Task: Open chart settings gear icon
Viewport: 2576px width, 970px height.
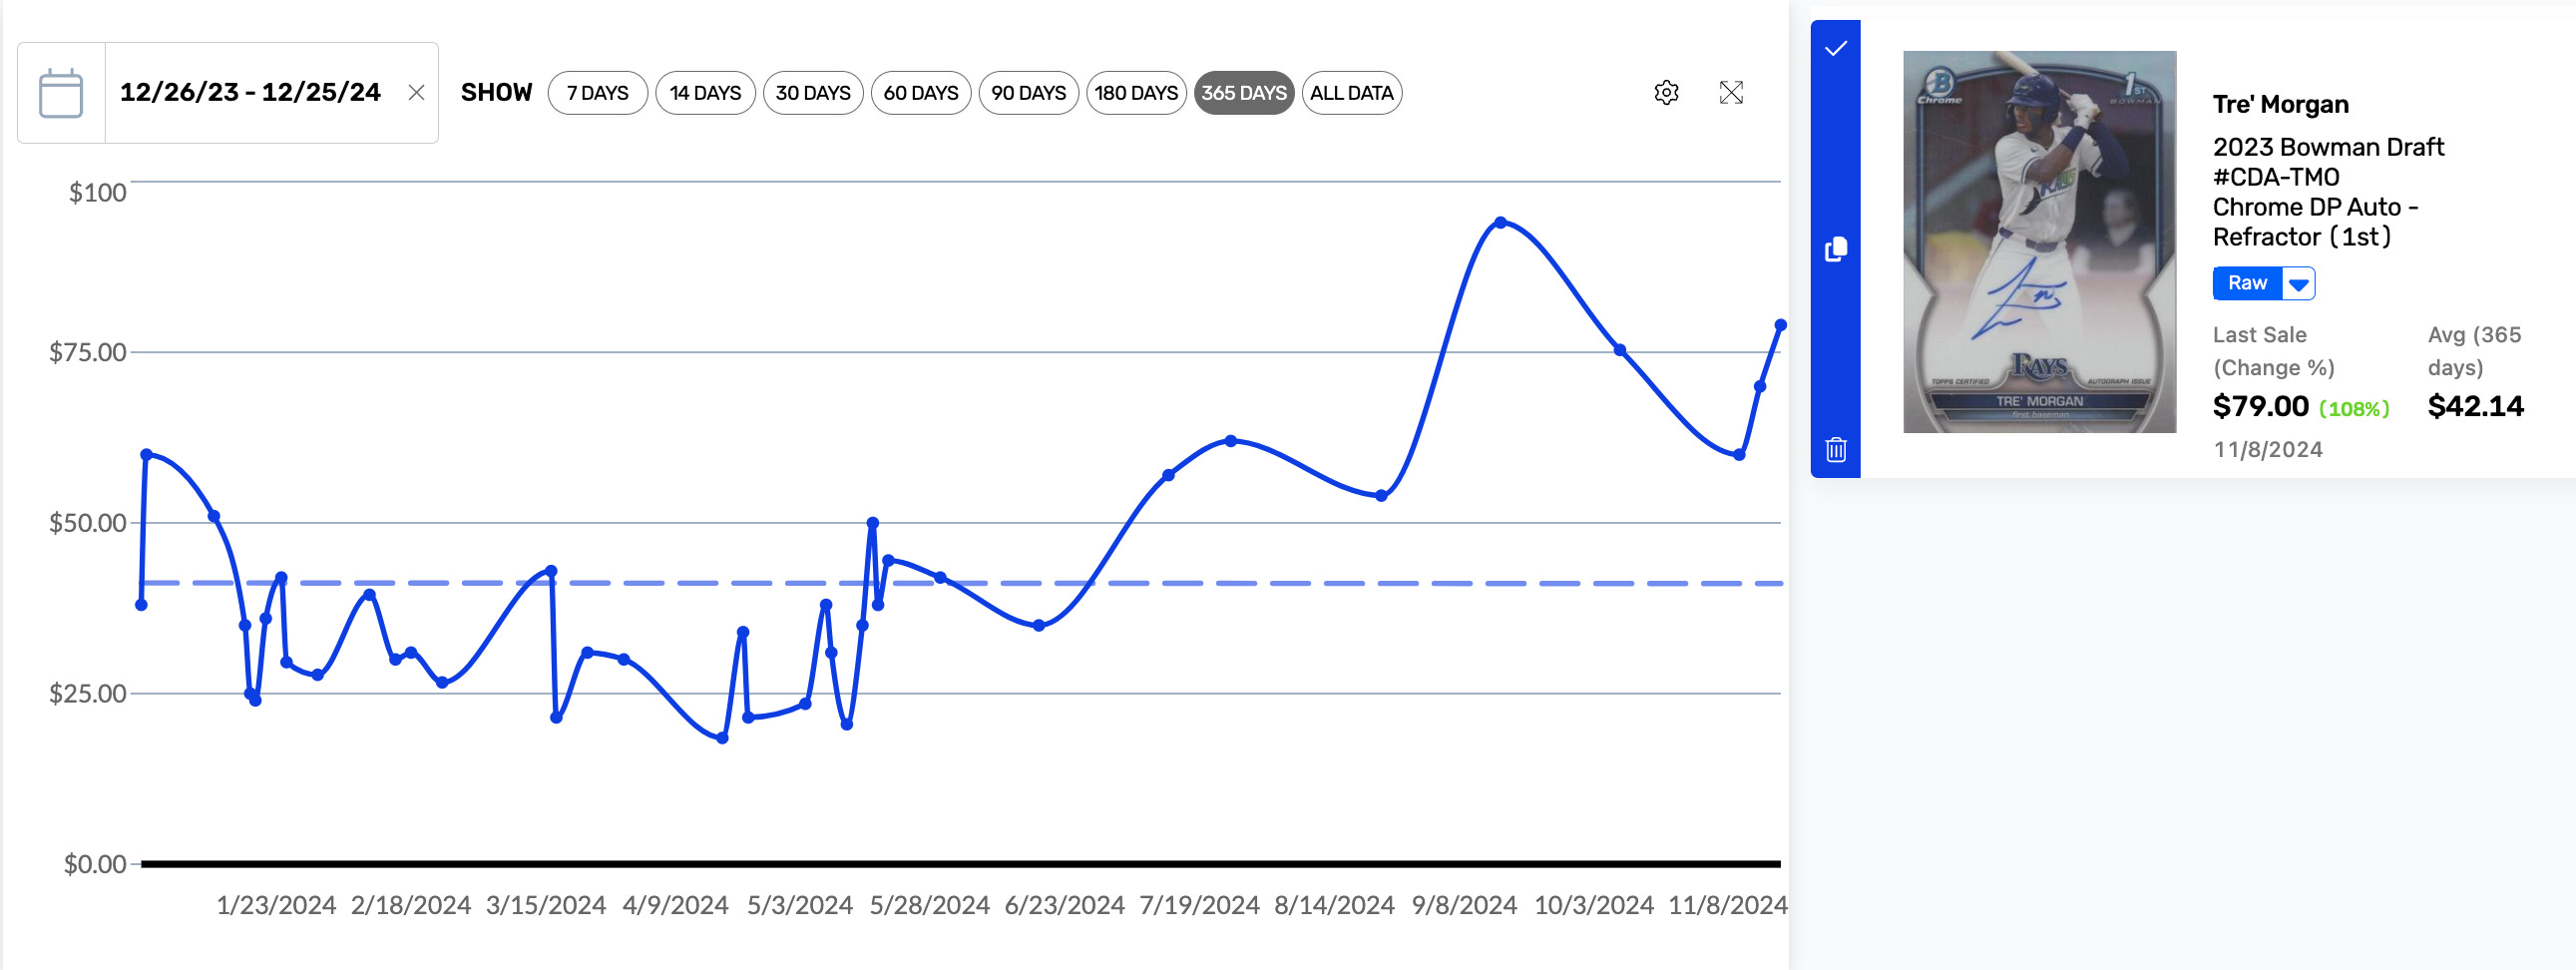Action: pos(1666,93)
